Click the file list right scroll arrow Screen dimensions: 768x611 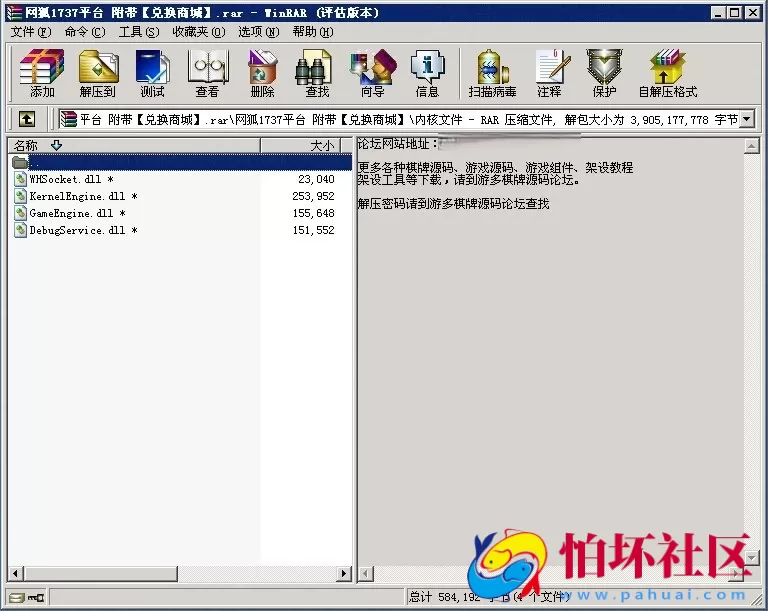coord(344,573)
